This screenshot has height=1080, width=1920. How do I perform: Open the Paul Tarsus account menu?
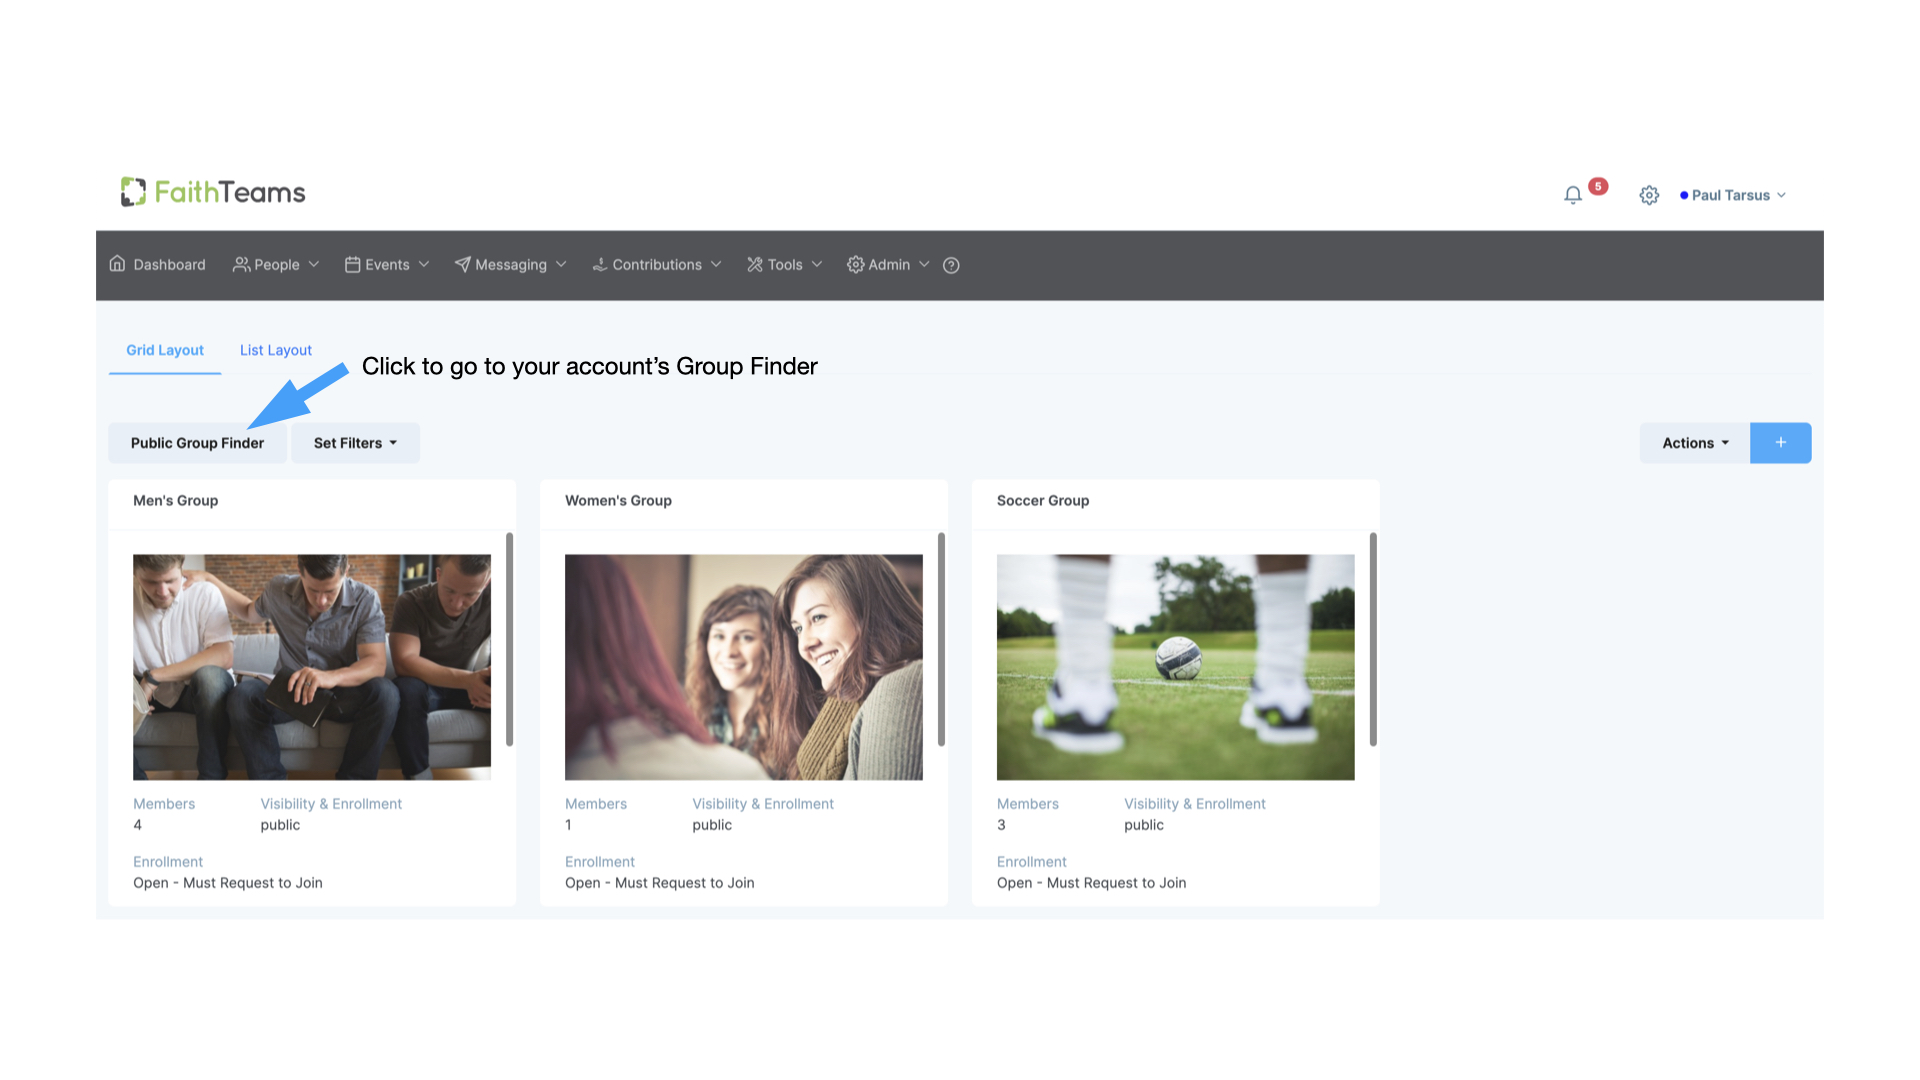pyautogui.click(x=1733, y=195)
